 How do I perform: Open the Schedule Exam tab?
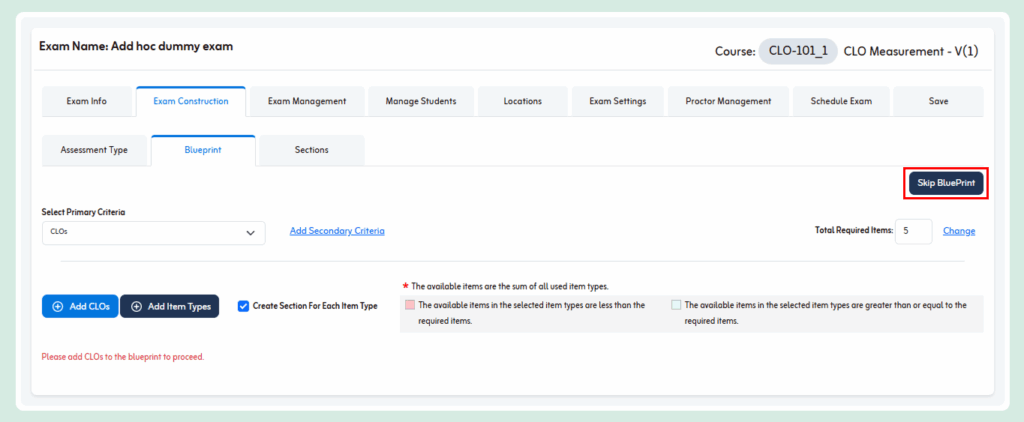(841, 101)
